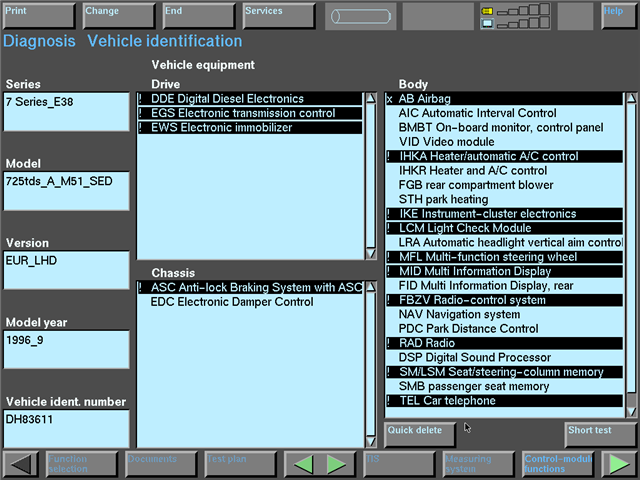Click the green right arrow in middle bar
640x480 pixels.
pos(336,464)
